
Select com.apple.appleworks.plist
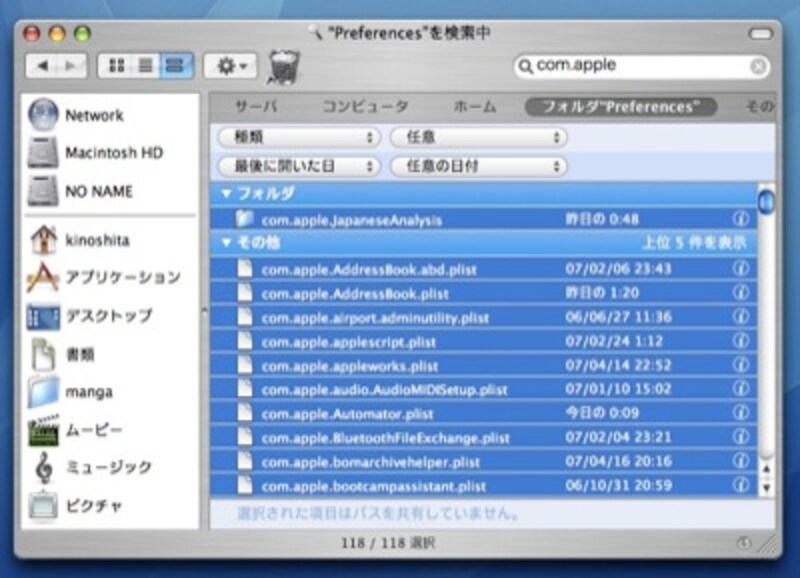(483, 365)
